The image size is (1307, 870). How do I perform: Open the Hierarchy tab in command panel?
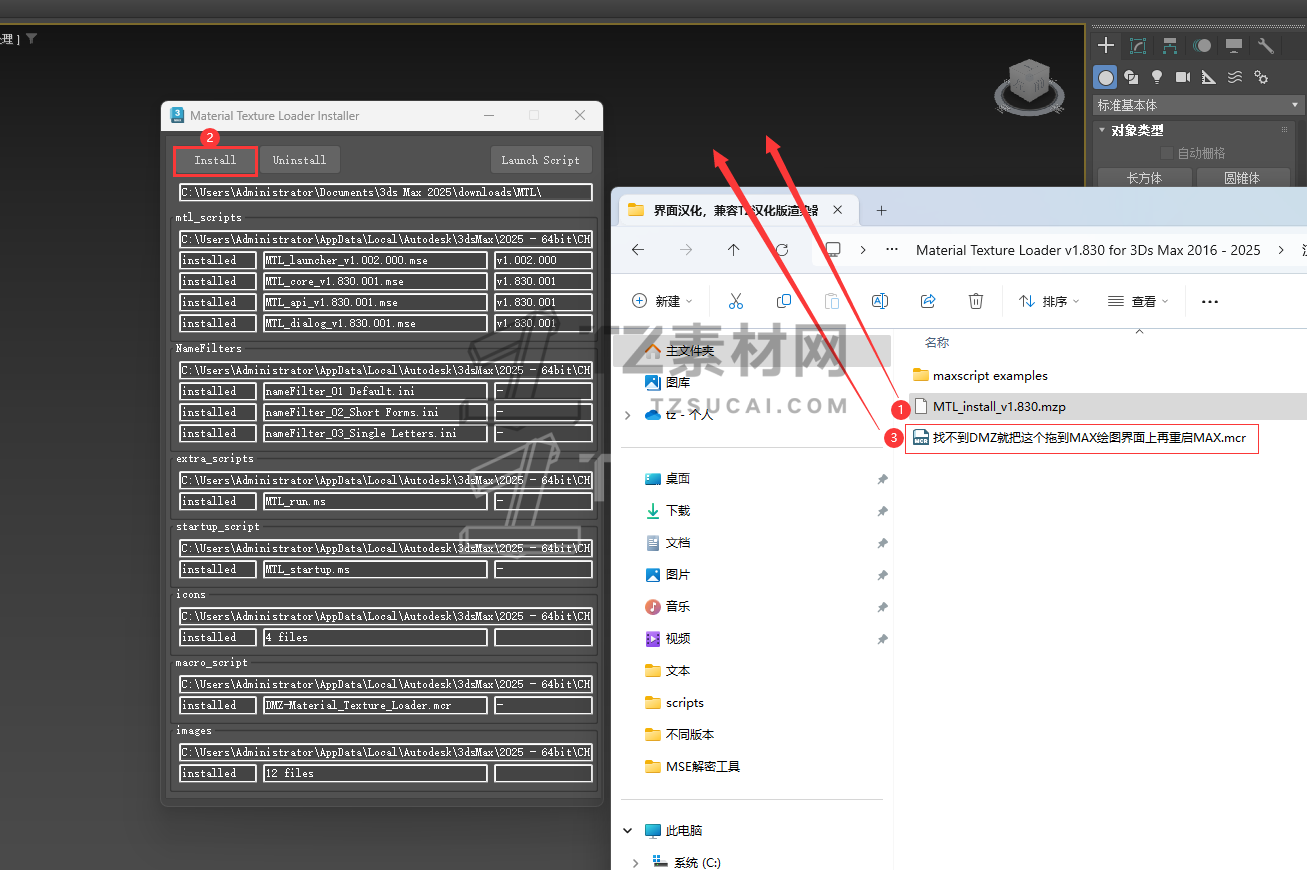pos(1170,45)
